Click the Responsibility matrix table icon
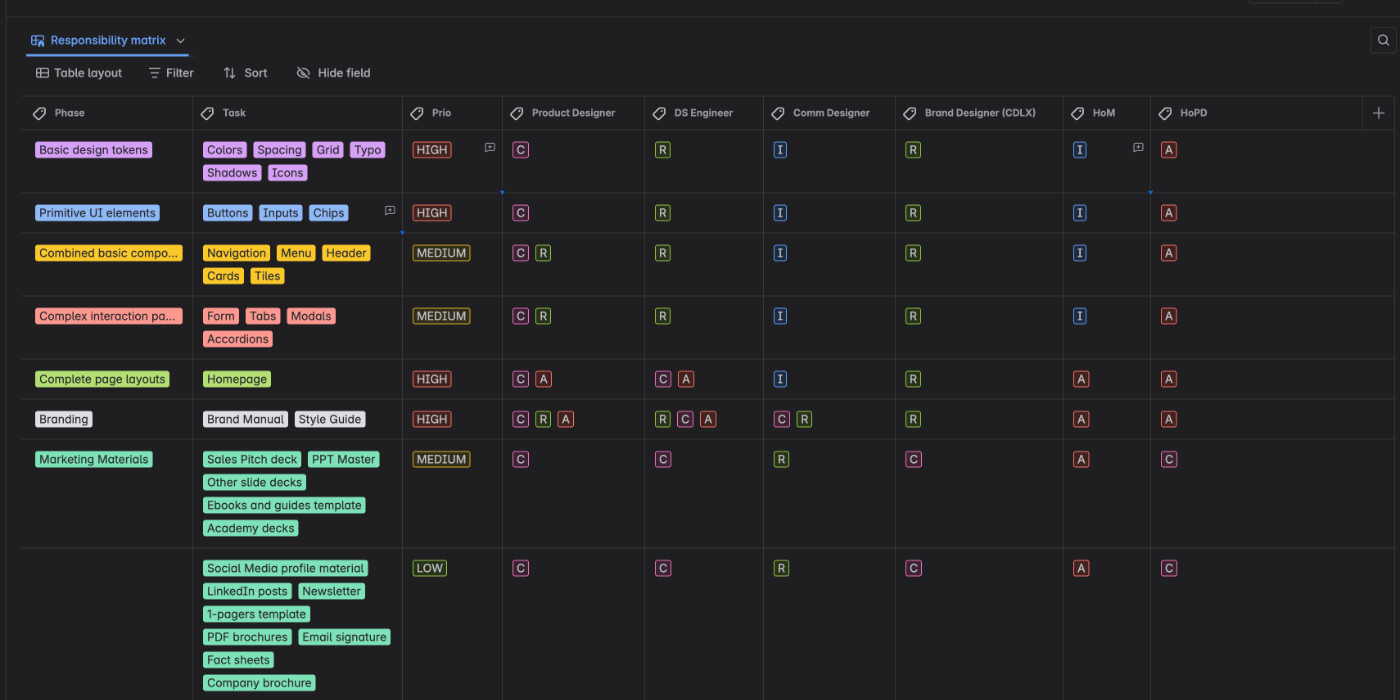This screenshot has width=1400, height=700. (38, 41)
